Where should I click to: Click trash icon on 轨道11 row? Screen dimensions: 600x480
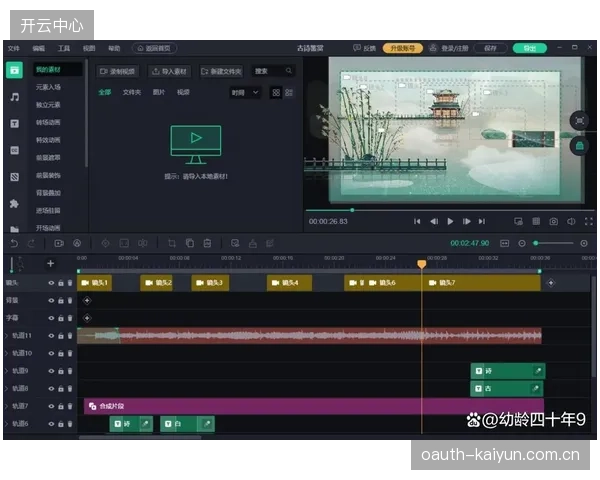(x=70, y=336)
